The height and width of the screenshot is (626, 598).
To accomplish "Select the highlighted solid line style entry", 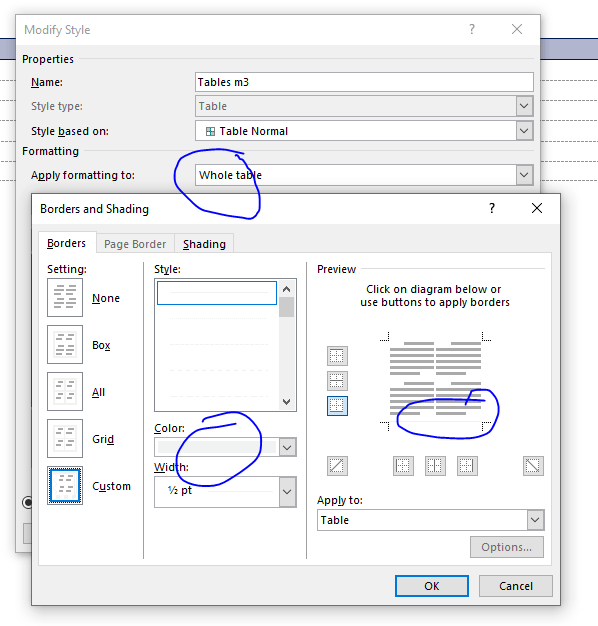I will pos(217,293).
